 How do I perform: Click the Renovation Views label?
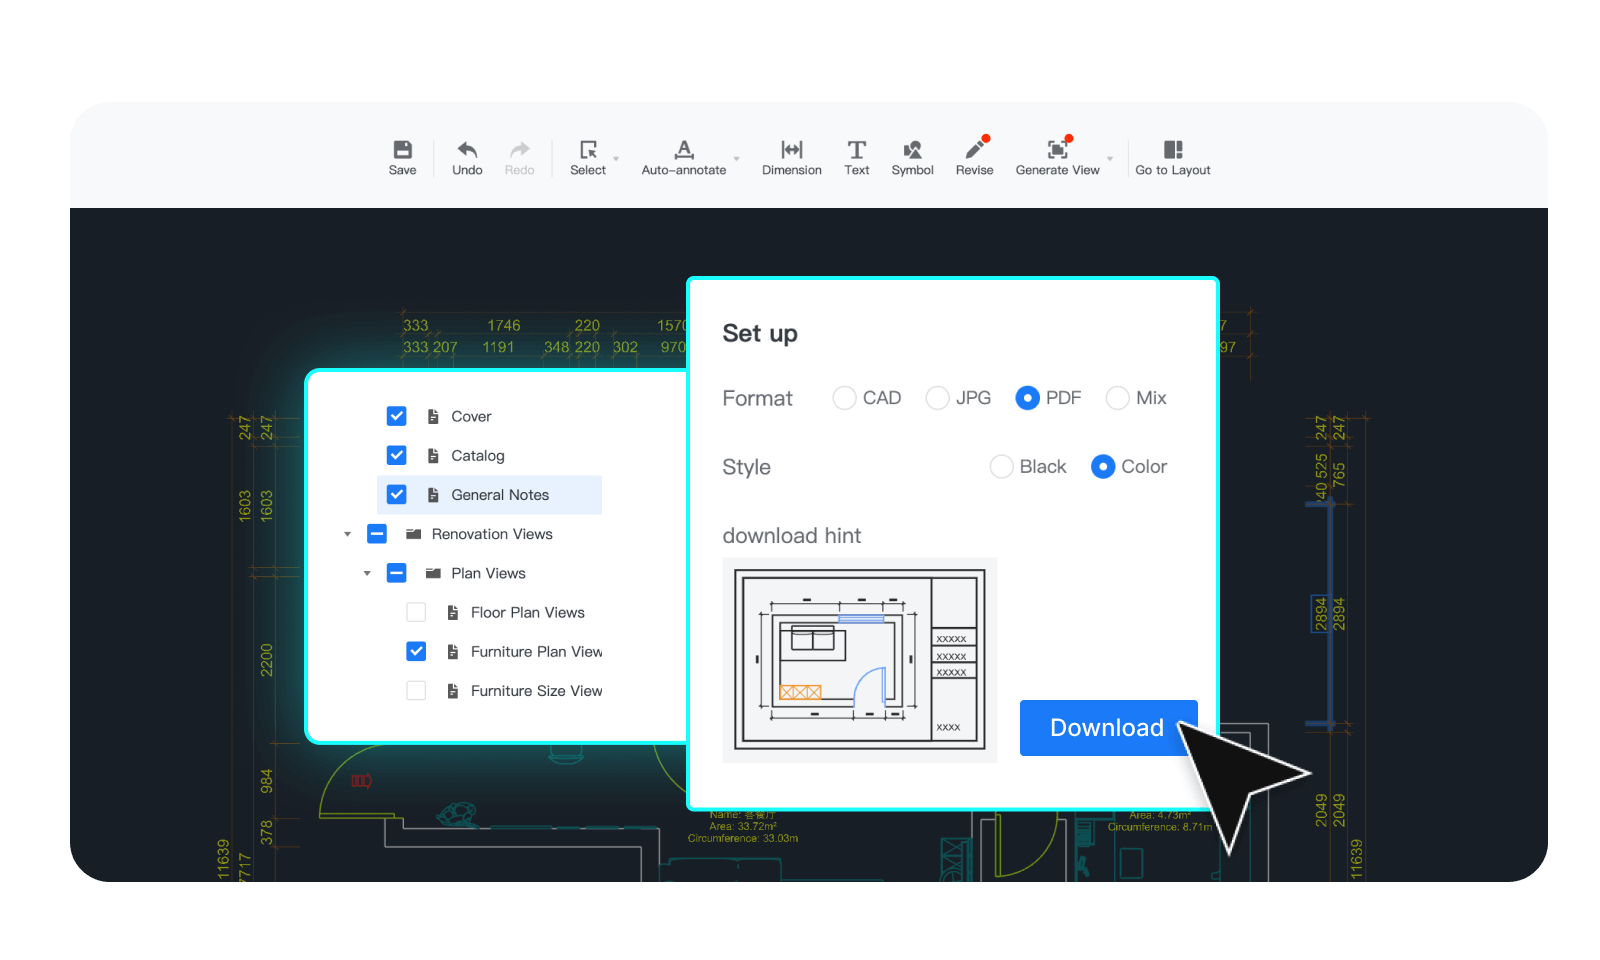click(x=492, y=534)
